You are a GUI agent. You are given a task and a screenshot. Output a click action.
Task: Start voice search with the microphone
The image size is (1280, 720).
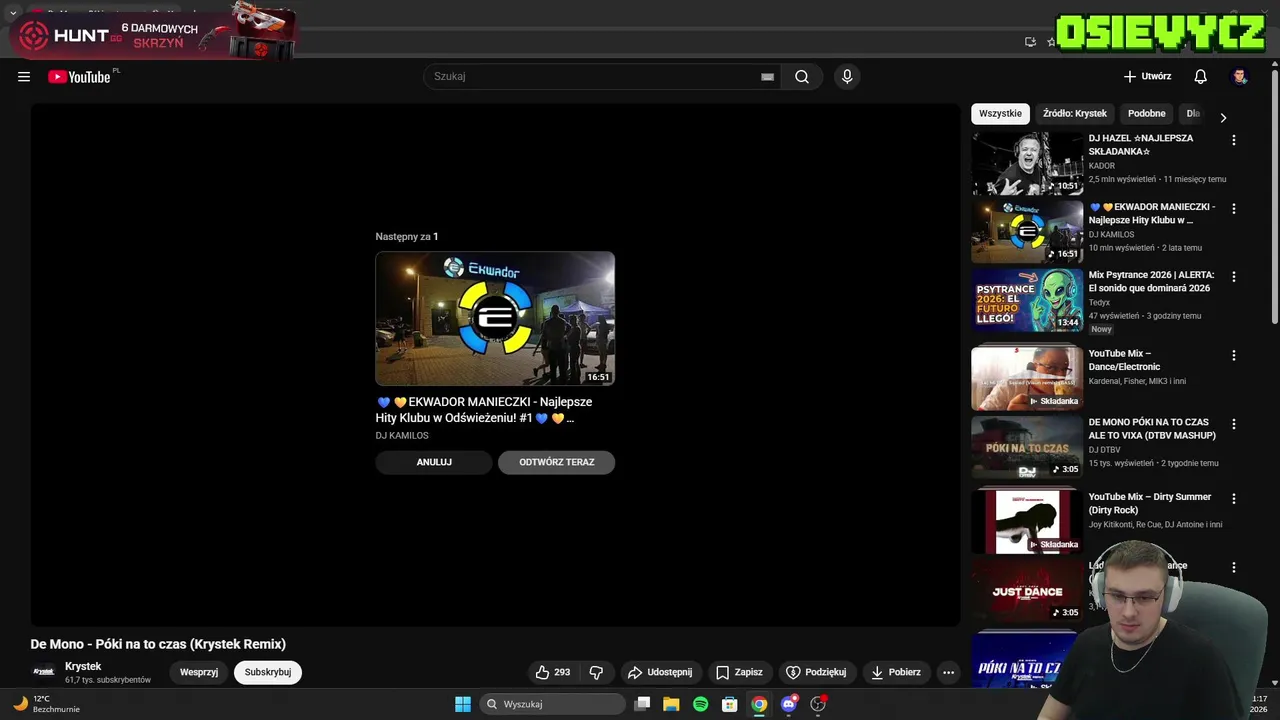click(847, 77)
